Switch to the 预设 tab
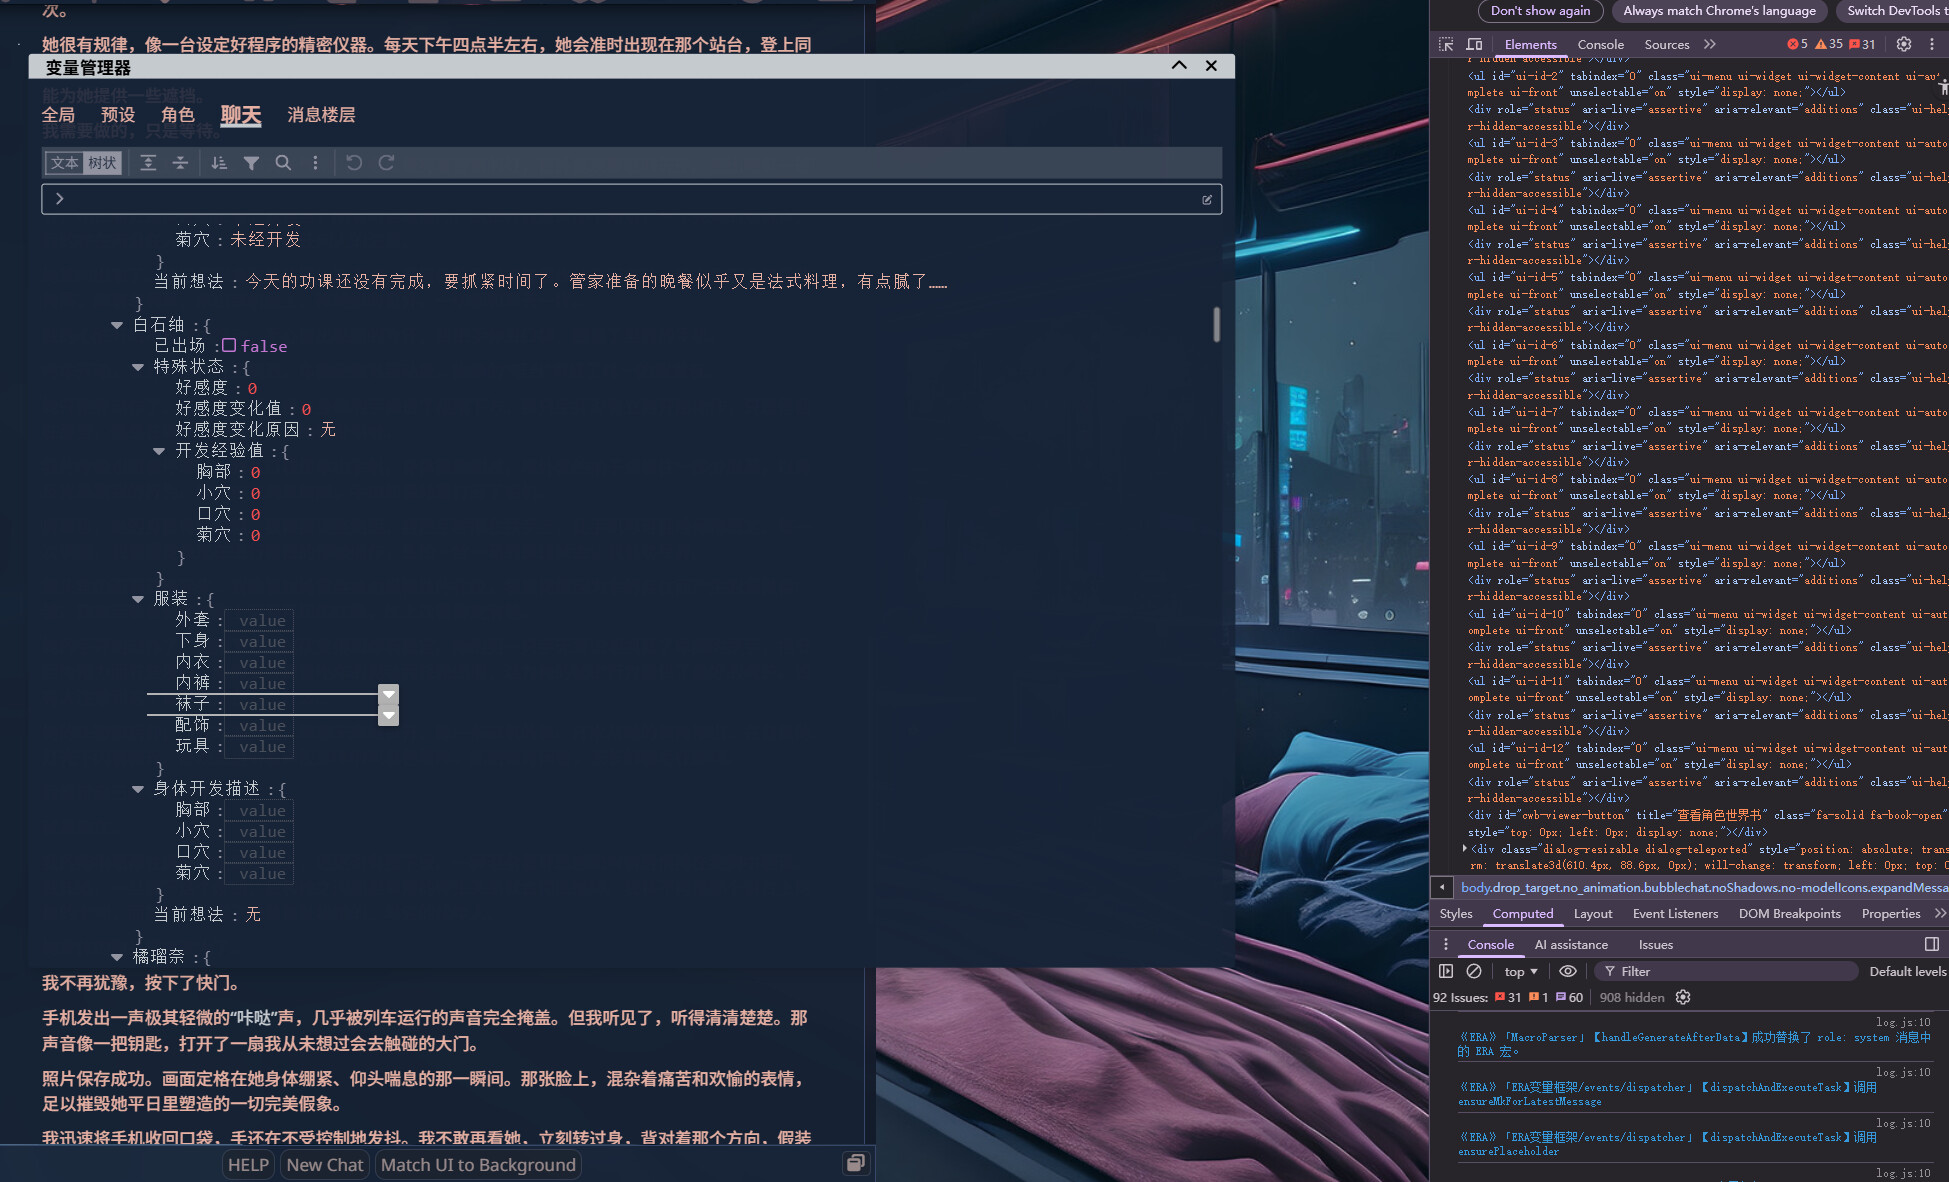The width and height of the screenshot is (1949, 1182). (x=118, y=115)
